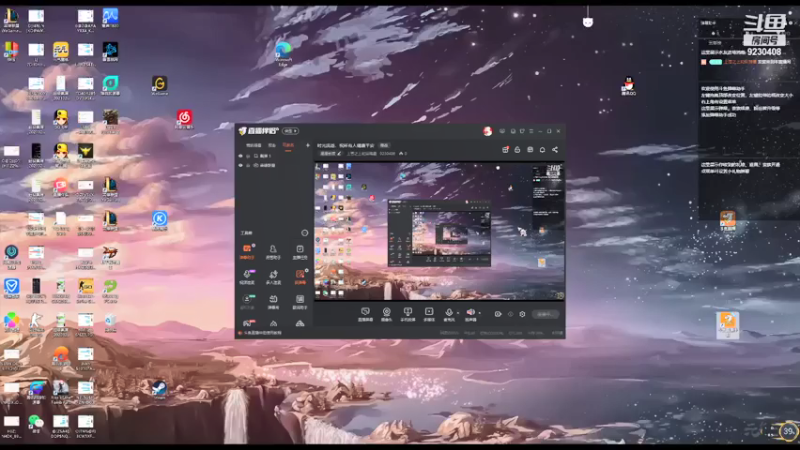Open the WeGame desktop shortcut
The image size is (800, 450).
(x=160, y=85)
